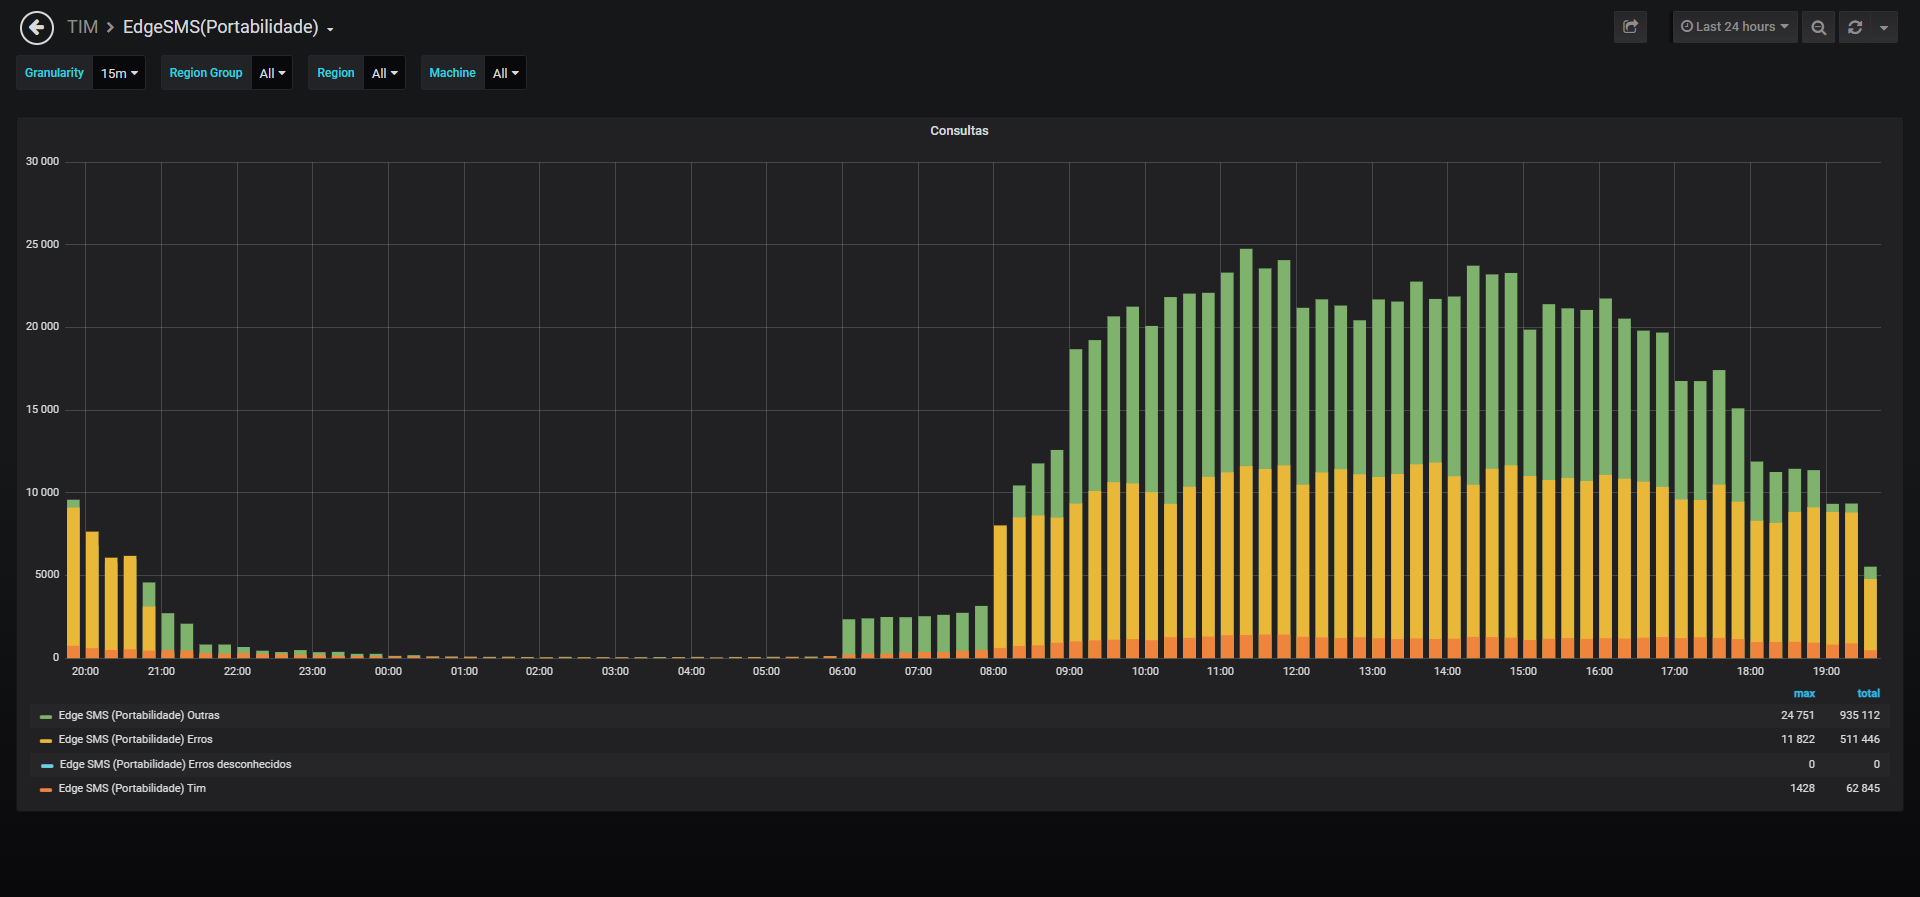Viewport: 1920px width, 897px height.
Task: Click the Granularity label
Action: (x=54, y=73)
